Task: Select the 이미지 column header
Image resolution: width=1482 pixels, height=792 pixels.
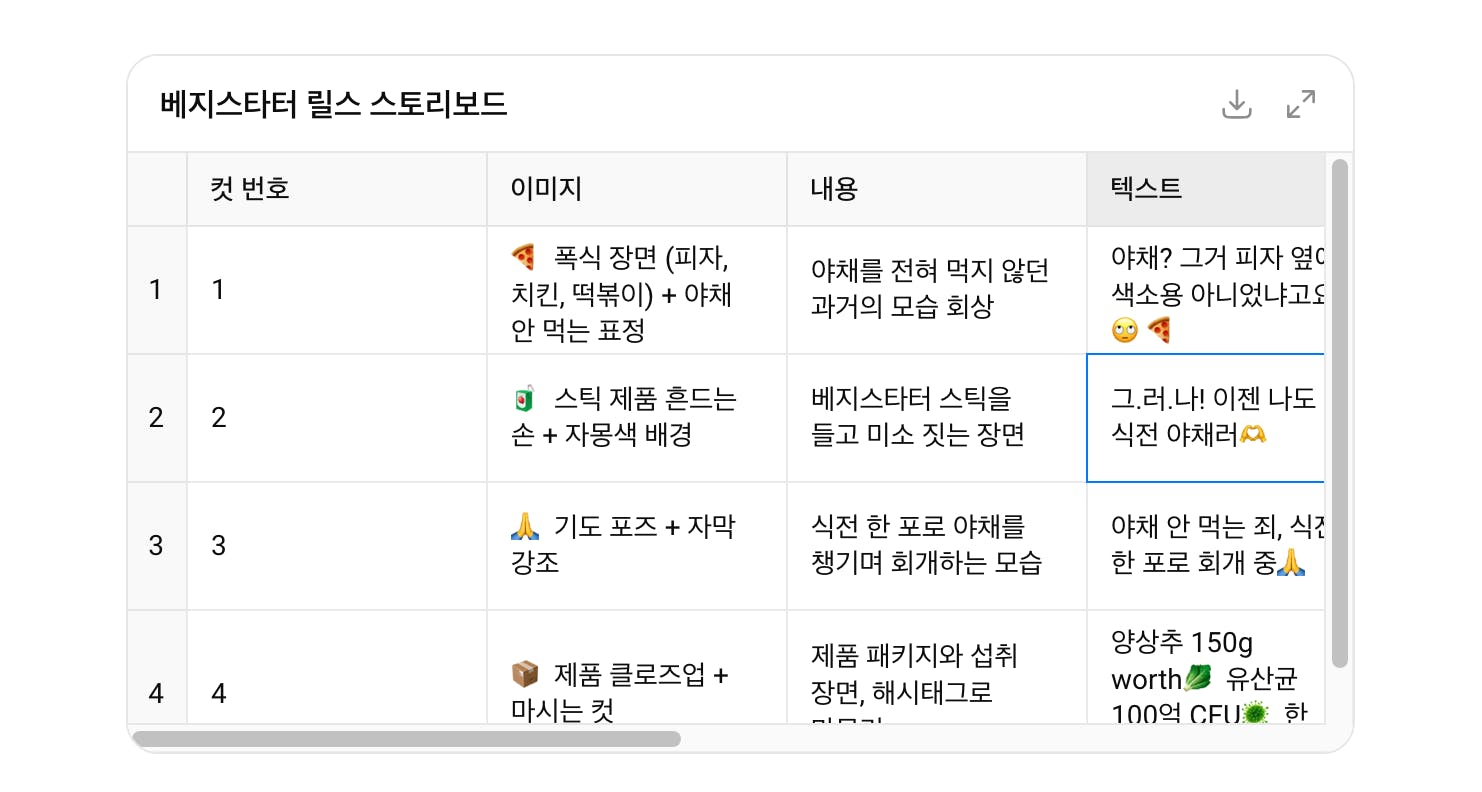Action: click(637, 189)
